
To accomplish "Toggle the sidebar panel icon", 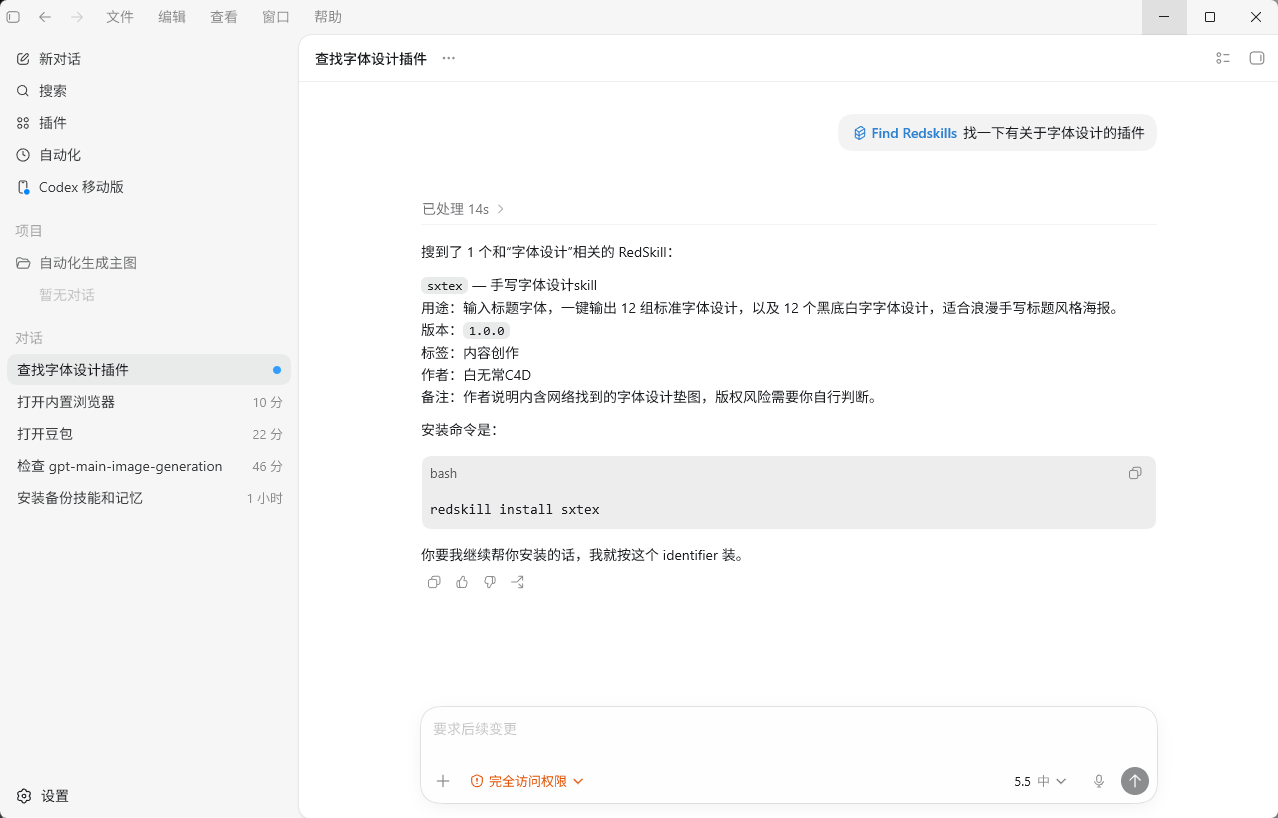I will click(13, 17).
